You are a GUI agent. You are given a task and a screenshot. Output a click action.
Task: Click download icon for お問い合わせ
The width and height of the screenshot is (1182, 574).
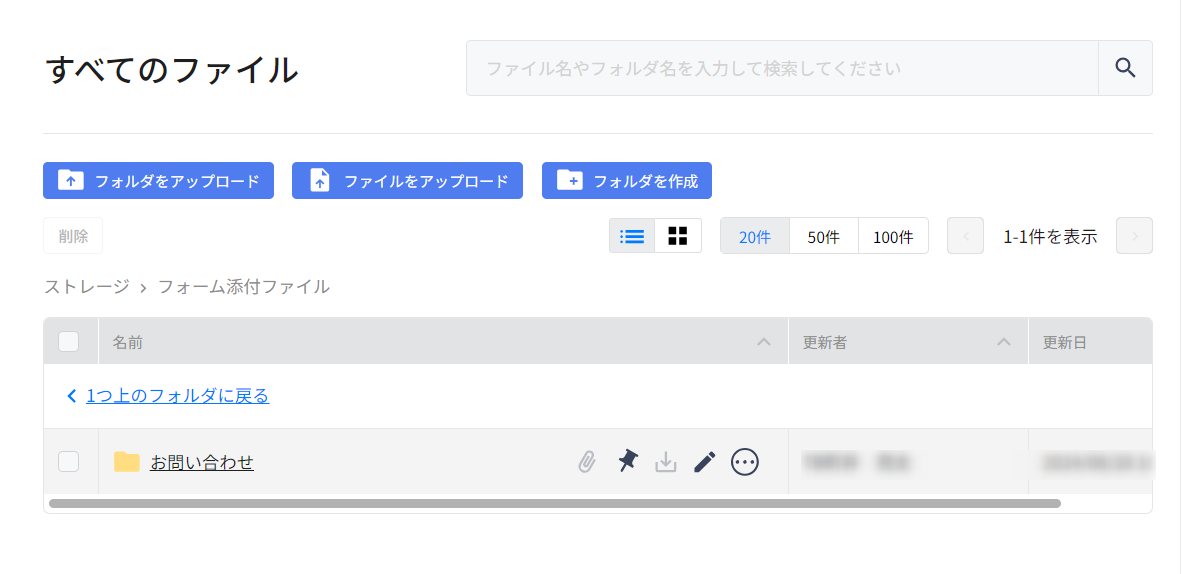666,462
